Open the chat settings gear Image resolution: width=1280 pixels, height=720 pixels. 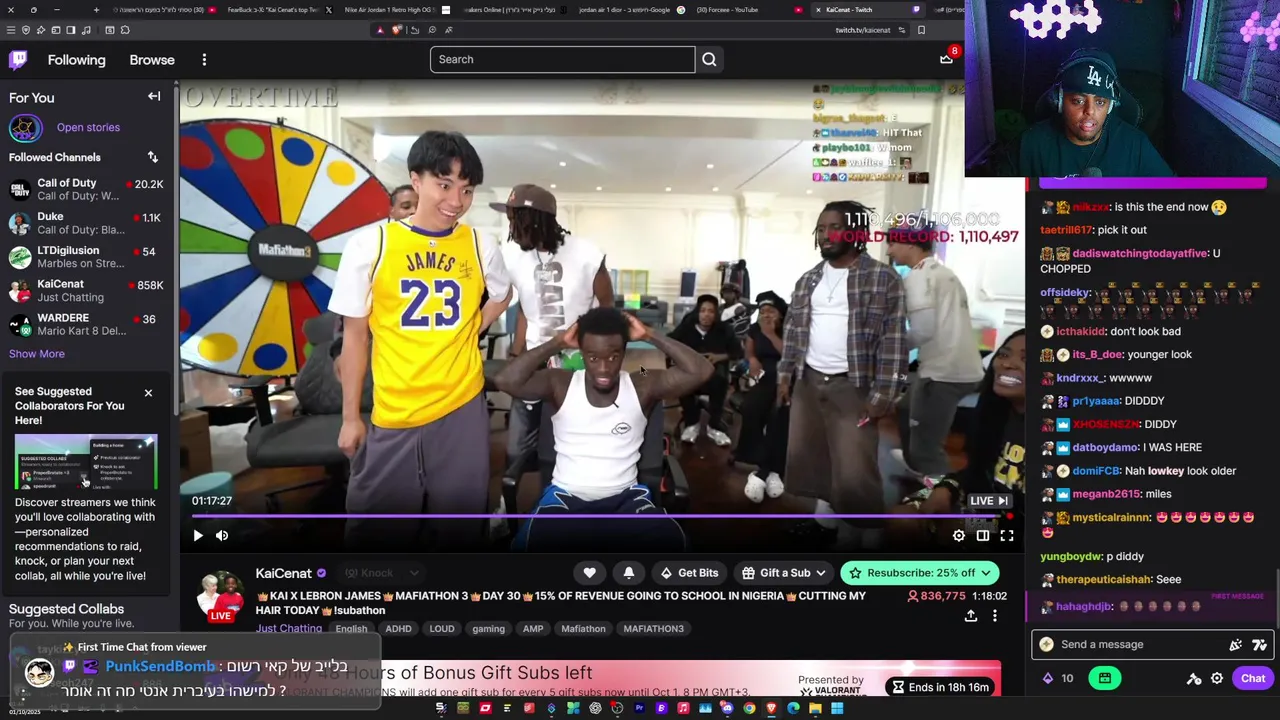(1217, 679)
